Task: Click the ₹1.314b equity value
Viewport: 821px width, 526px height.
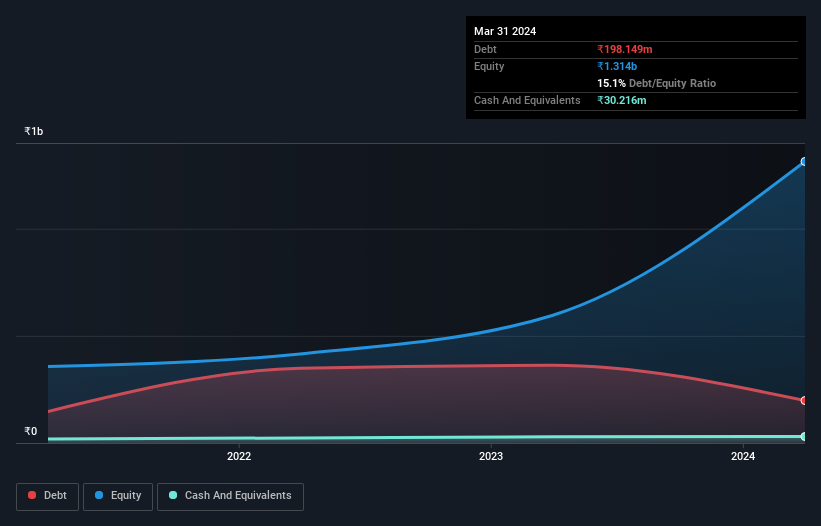Action: 617,66
